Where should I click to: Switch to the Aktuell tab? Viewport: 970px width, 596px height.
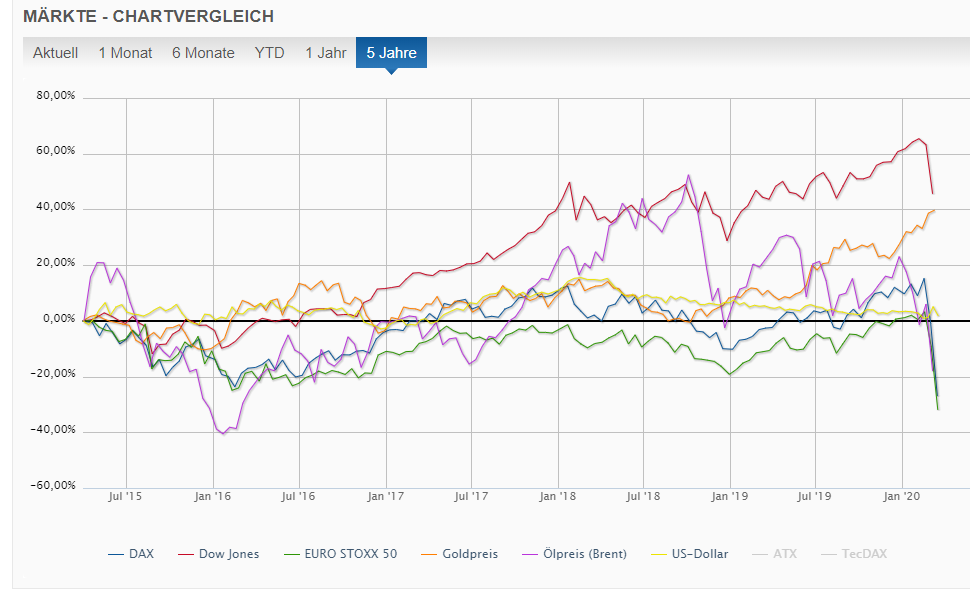click(57, 53)
